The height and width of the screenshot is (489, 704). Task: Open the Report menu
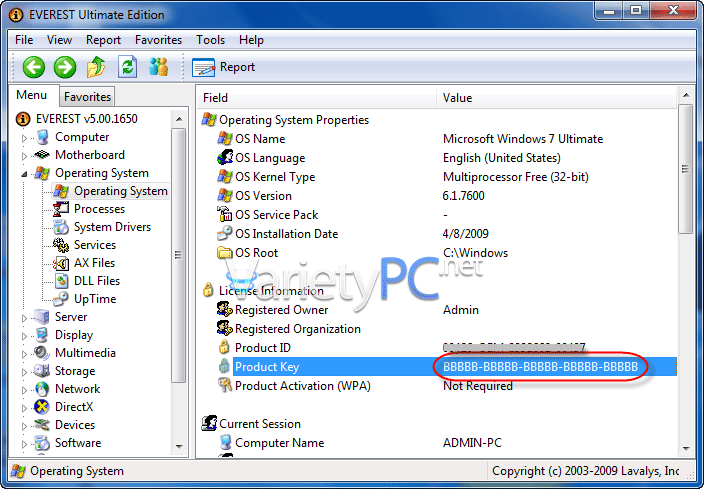click(103, 40)
